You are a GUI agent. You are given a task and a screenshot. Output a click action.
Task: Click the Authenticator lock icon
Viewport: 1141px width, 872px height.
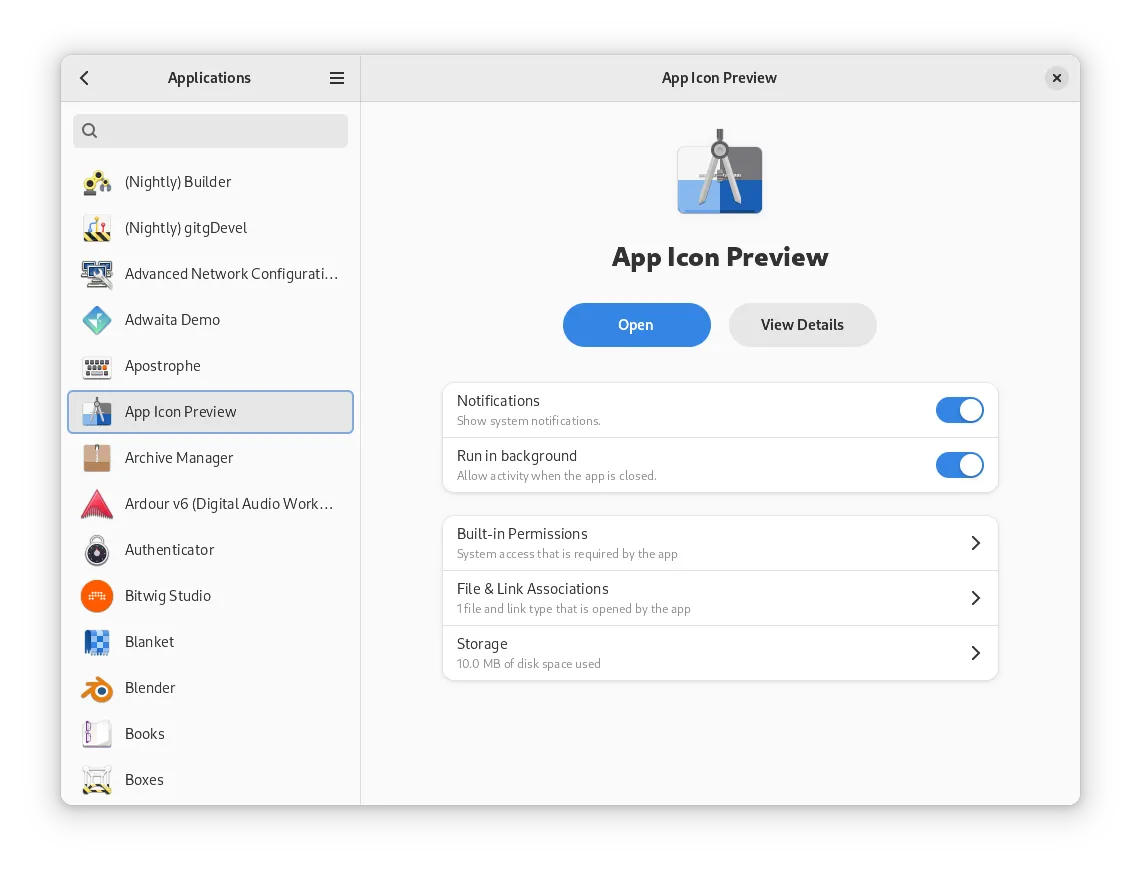97,550
